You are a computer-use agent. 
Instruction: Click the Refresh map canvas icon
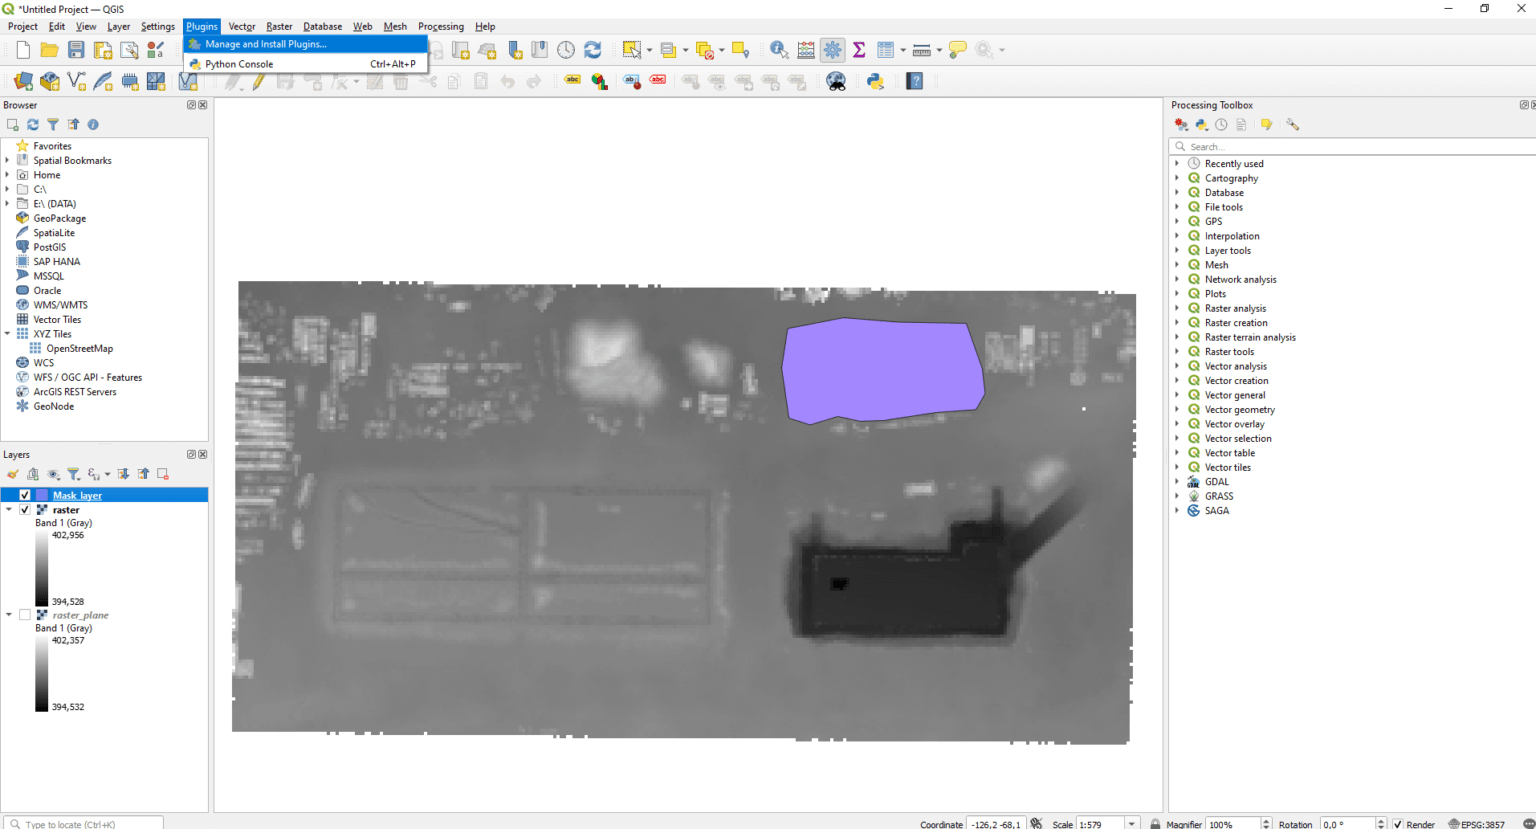point(593,50)
